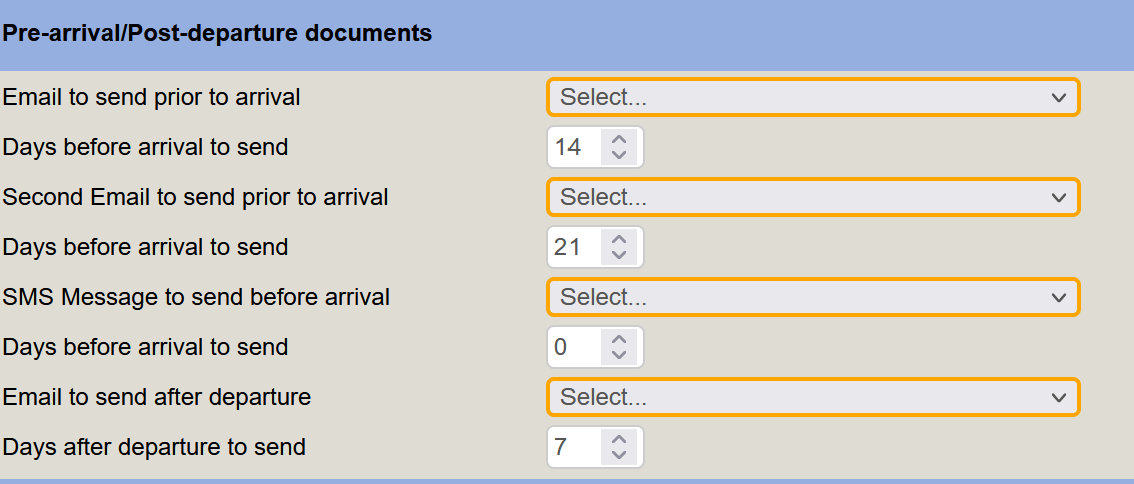
Task: Open the 'SMS Message to send before arrival' dropdown
Action: pyautogui.click(x=813, y=297)
